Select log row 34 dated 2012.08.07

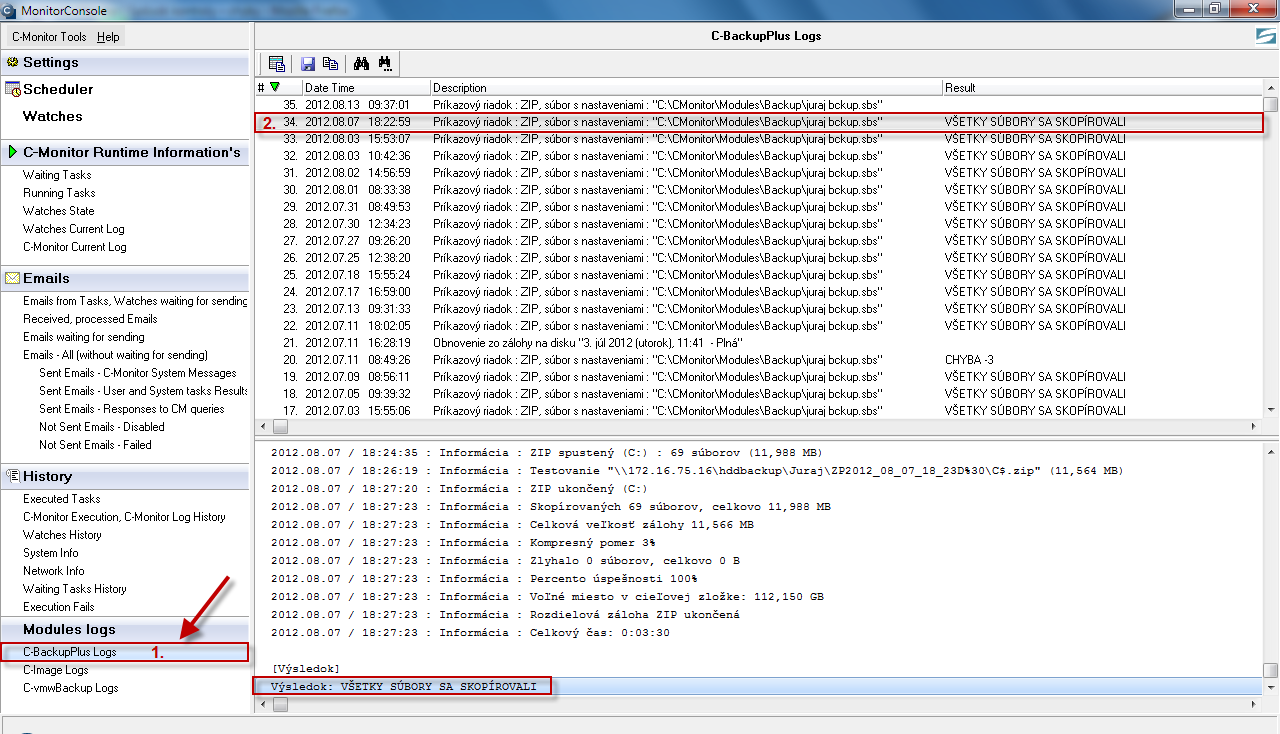759,122
